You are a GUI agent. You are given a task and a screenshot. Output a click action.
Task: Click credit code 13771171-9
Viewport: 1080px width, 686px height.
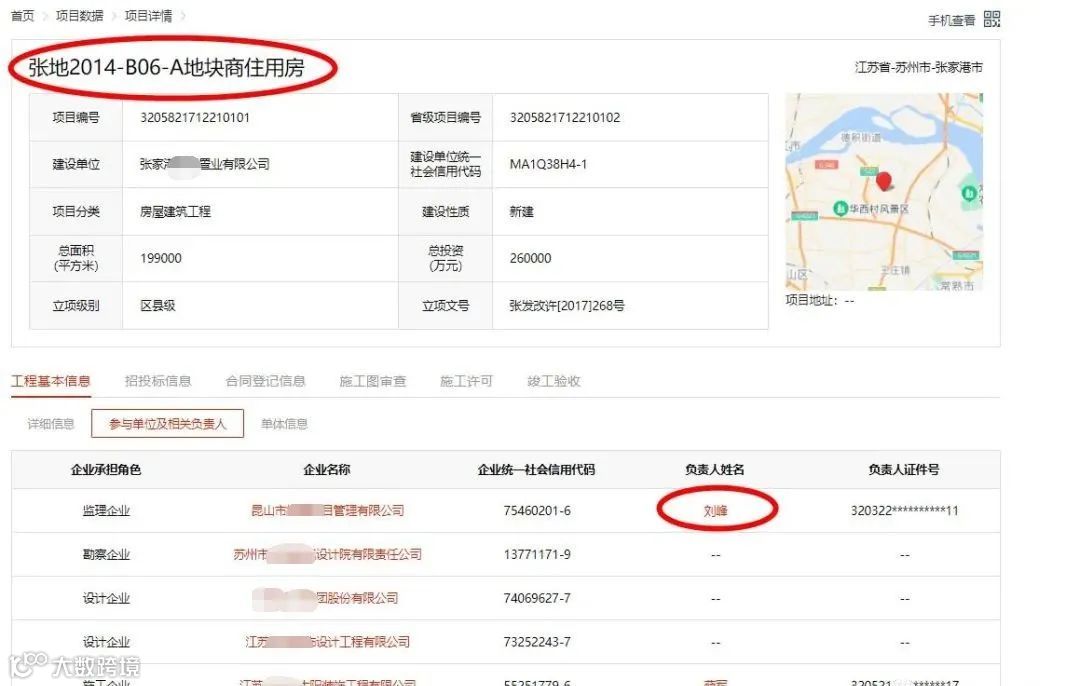tap(537, 554)
